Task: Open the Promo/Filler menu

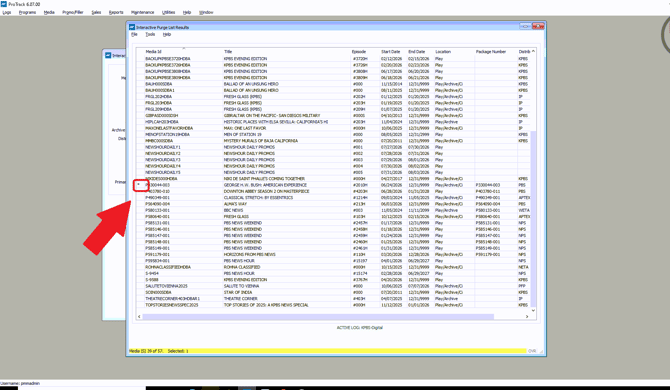Action: 73,12
